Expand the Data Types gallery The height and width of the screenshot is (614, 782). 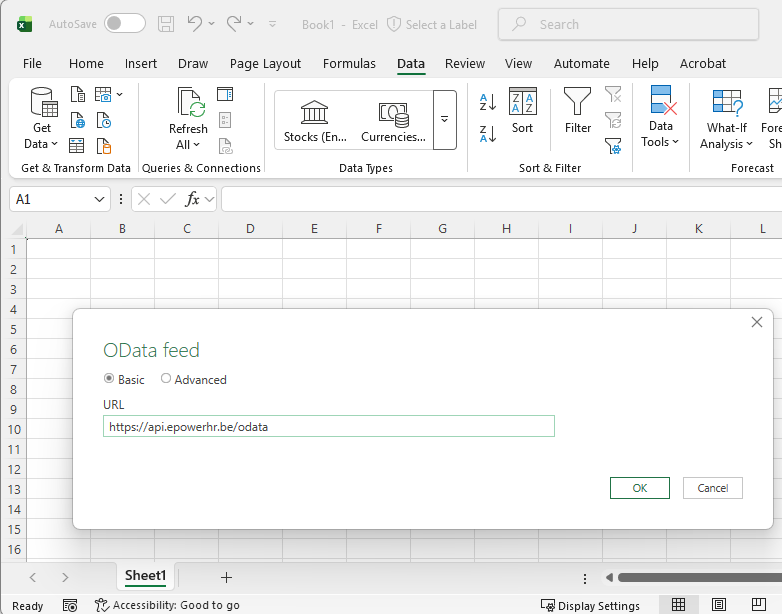pos(444,120)
